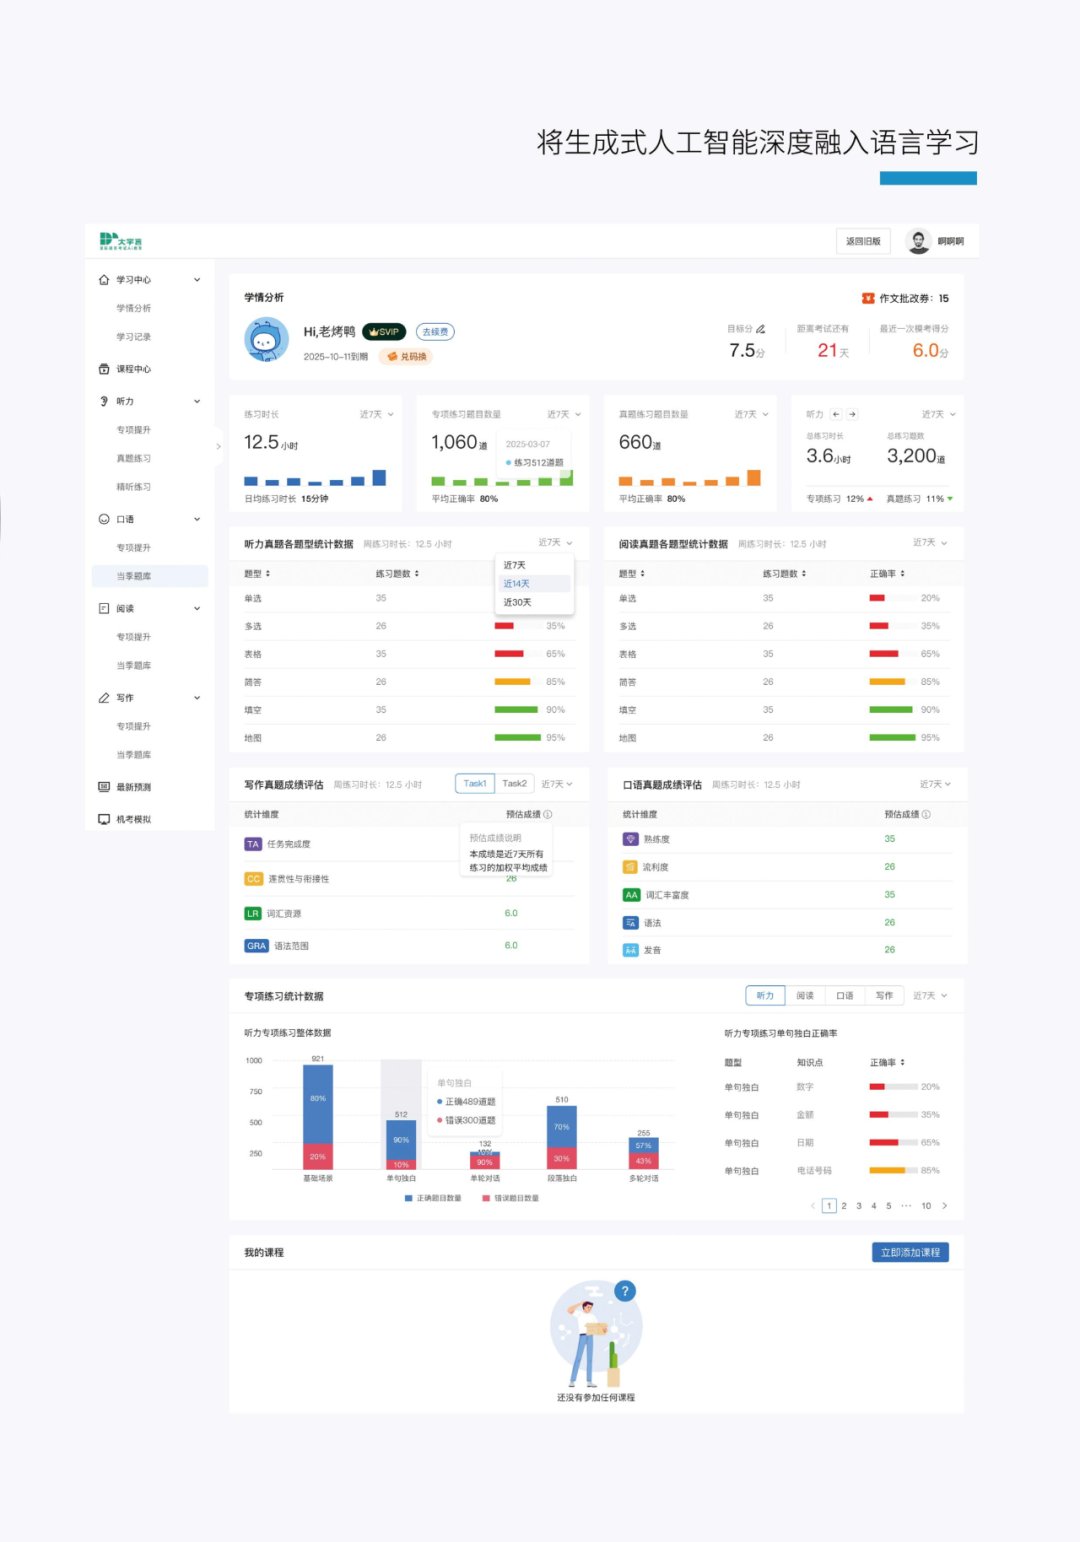Choose 近30天 from the open dropdown
Image resolution: width=1080 pixels, height=1542 pixels.
pyautogui.click(x=518, y=602)
